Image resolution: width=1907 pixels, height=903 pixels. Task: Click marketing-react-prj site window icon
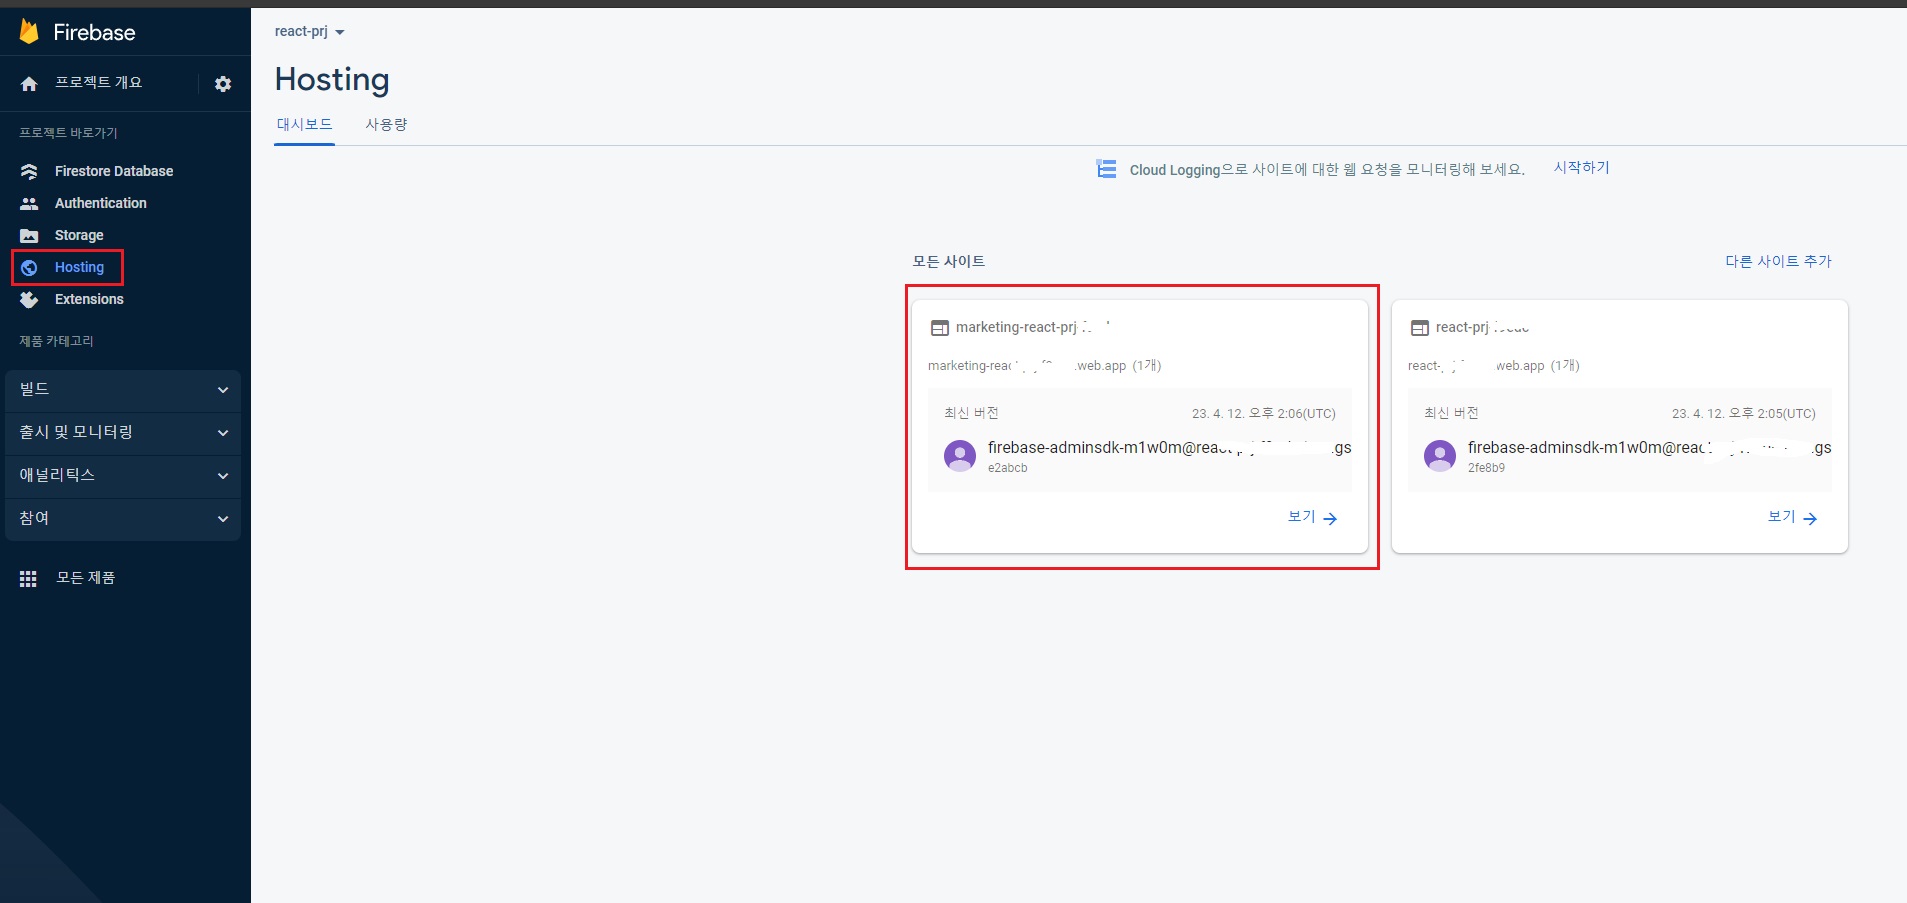[x=940, y=328]
